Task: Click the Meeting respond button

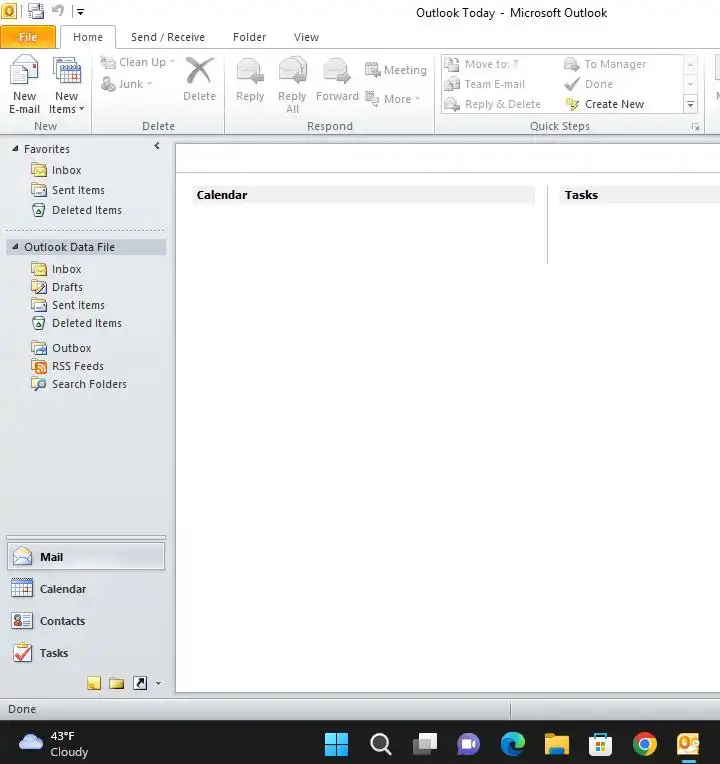Action: coord(396,70)
